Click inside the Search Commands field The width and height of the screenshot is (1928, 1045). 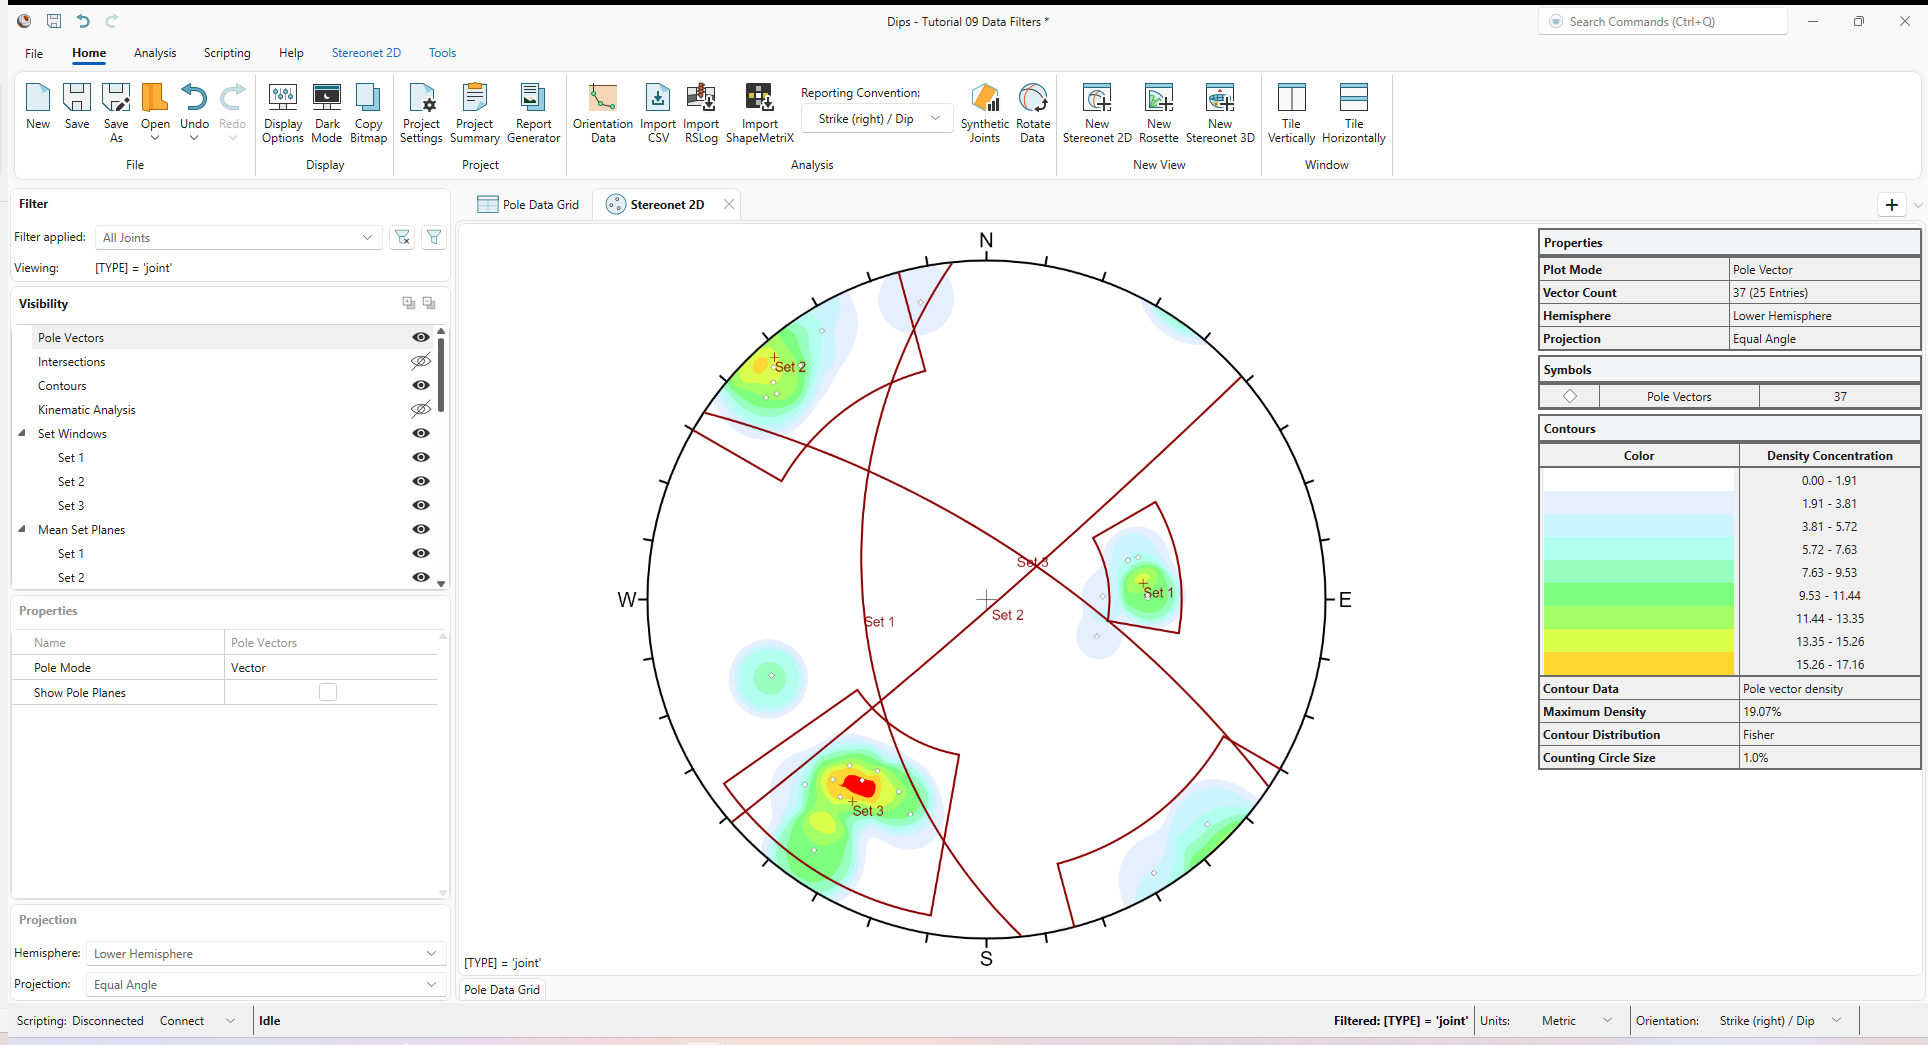tap(1662, 21)
